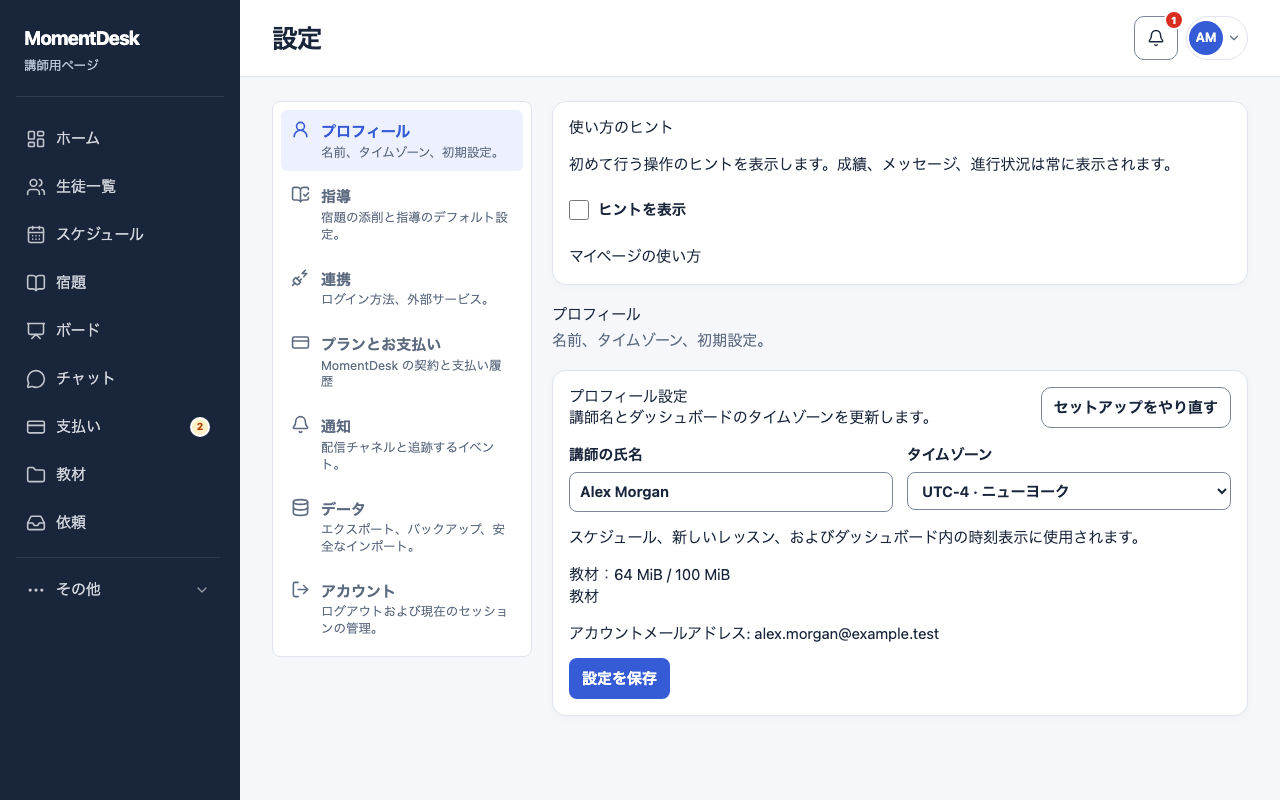The image size is (1280, 800).
Task: Open the 通知 settings tab label
Action: coord(336,426)
